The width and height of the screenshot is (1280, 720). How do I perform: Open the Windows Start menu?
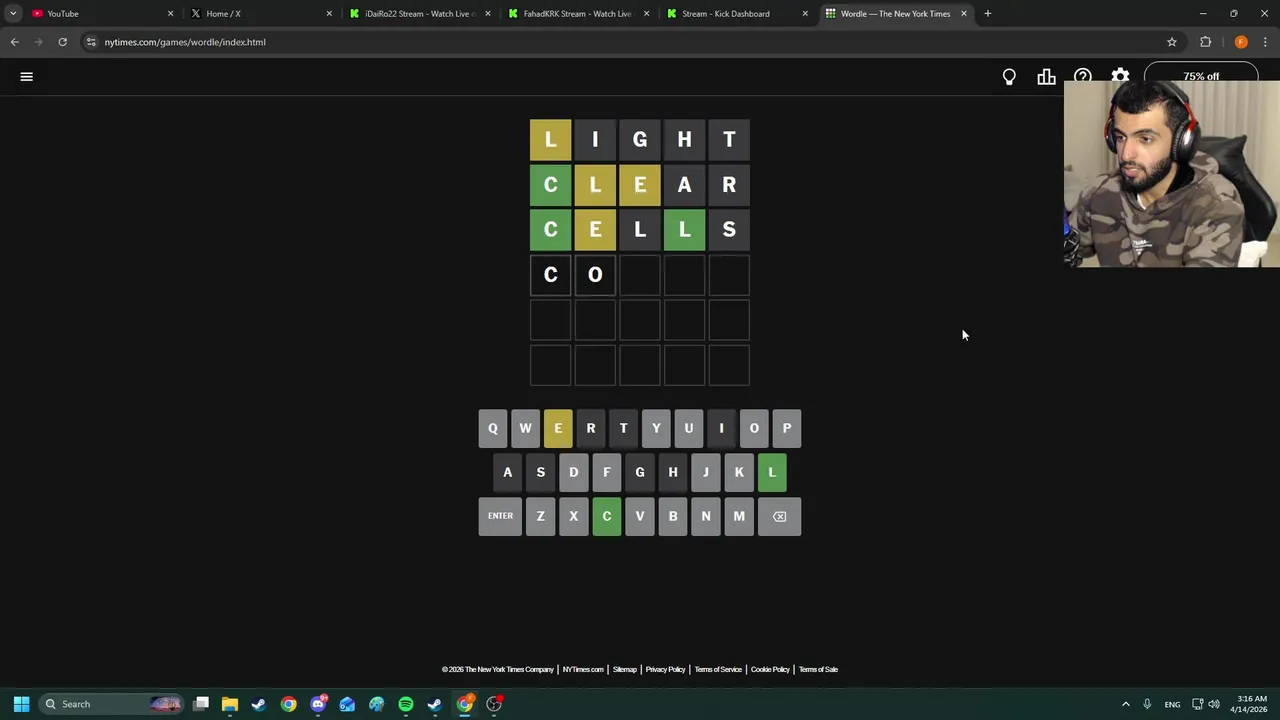21,704
